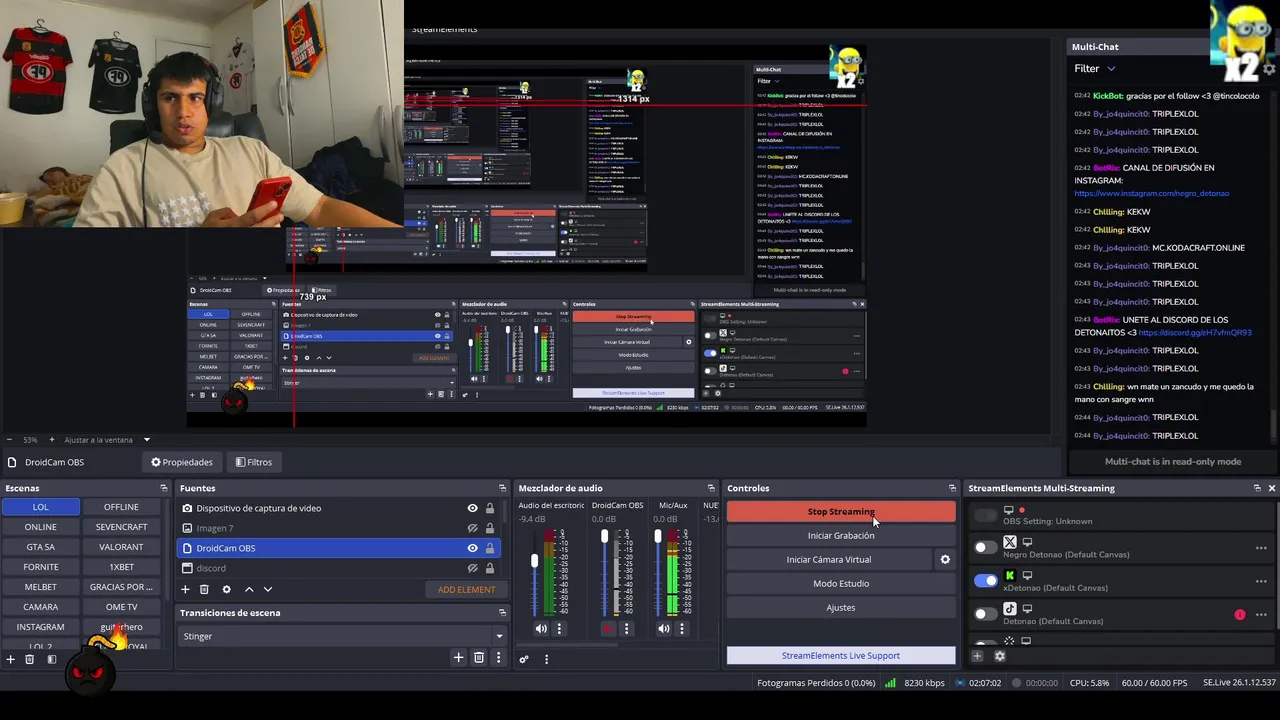The height and width of the screenshot is (720, 1280).
Task: Open the virtual camera settings gear
Action: (945, 560)
